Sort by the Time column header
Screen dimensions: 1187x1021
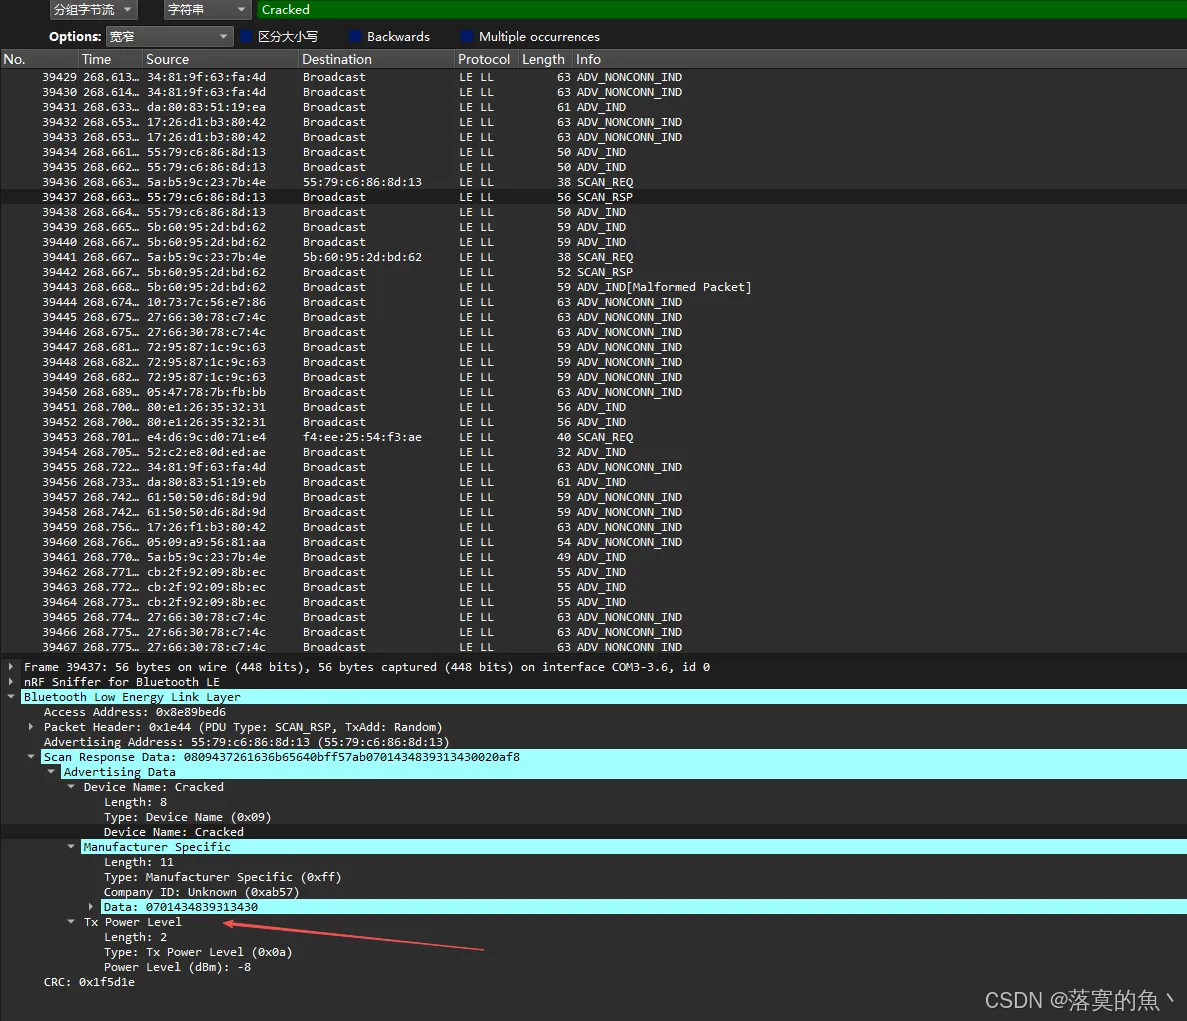tap(111, 59)
